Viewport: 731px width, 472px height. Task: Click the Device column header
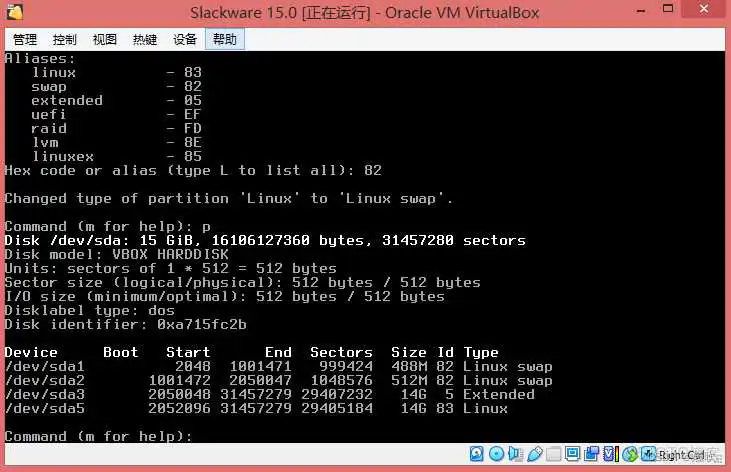(x=31, y=353)
